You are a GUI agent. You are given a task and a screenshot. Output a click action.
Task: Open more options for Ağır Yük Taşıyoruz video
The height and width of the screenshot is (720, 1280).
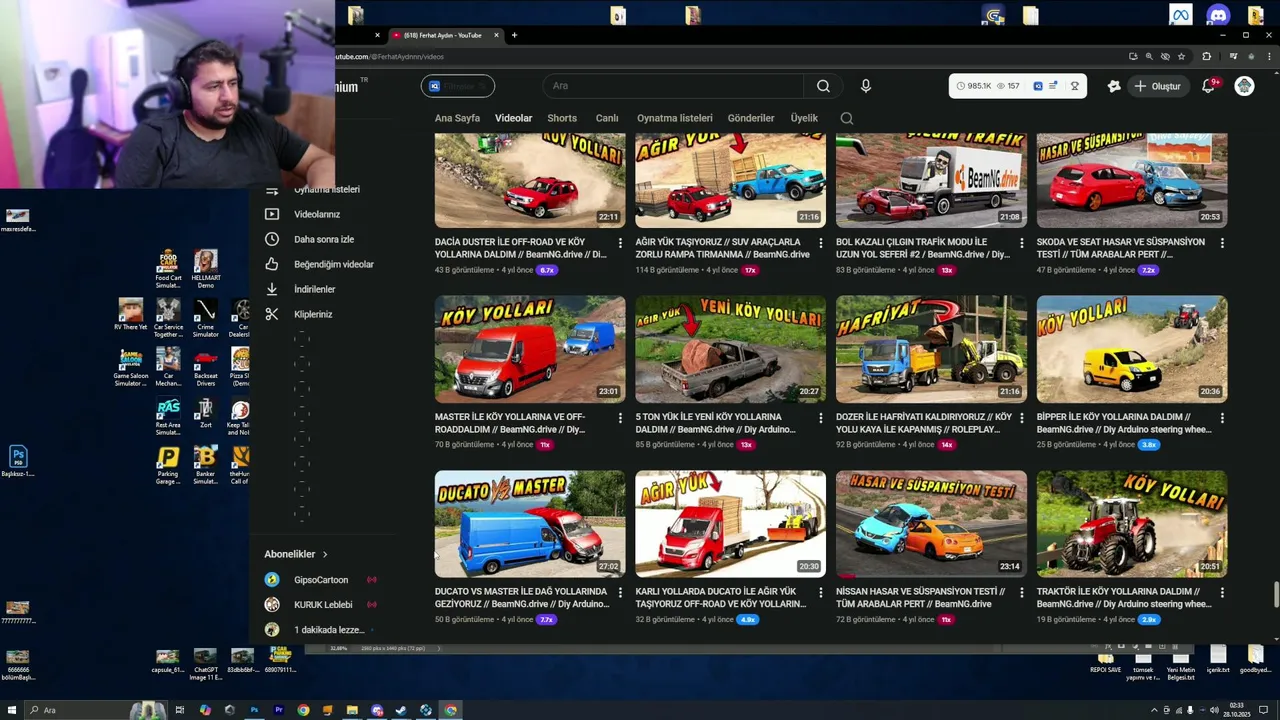tap(821, 243)
